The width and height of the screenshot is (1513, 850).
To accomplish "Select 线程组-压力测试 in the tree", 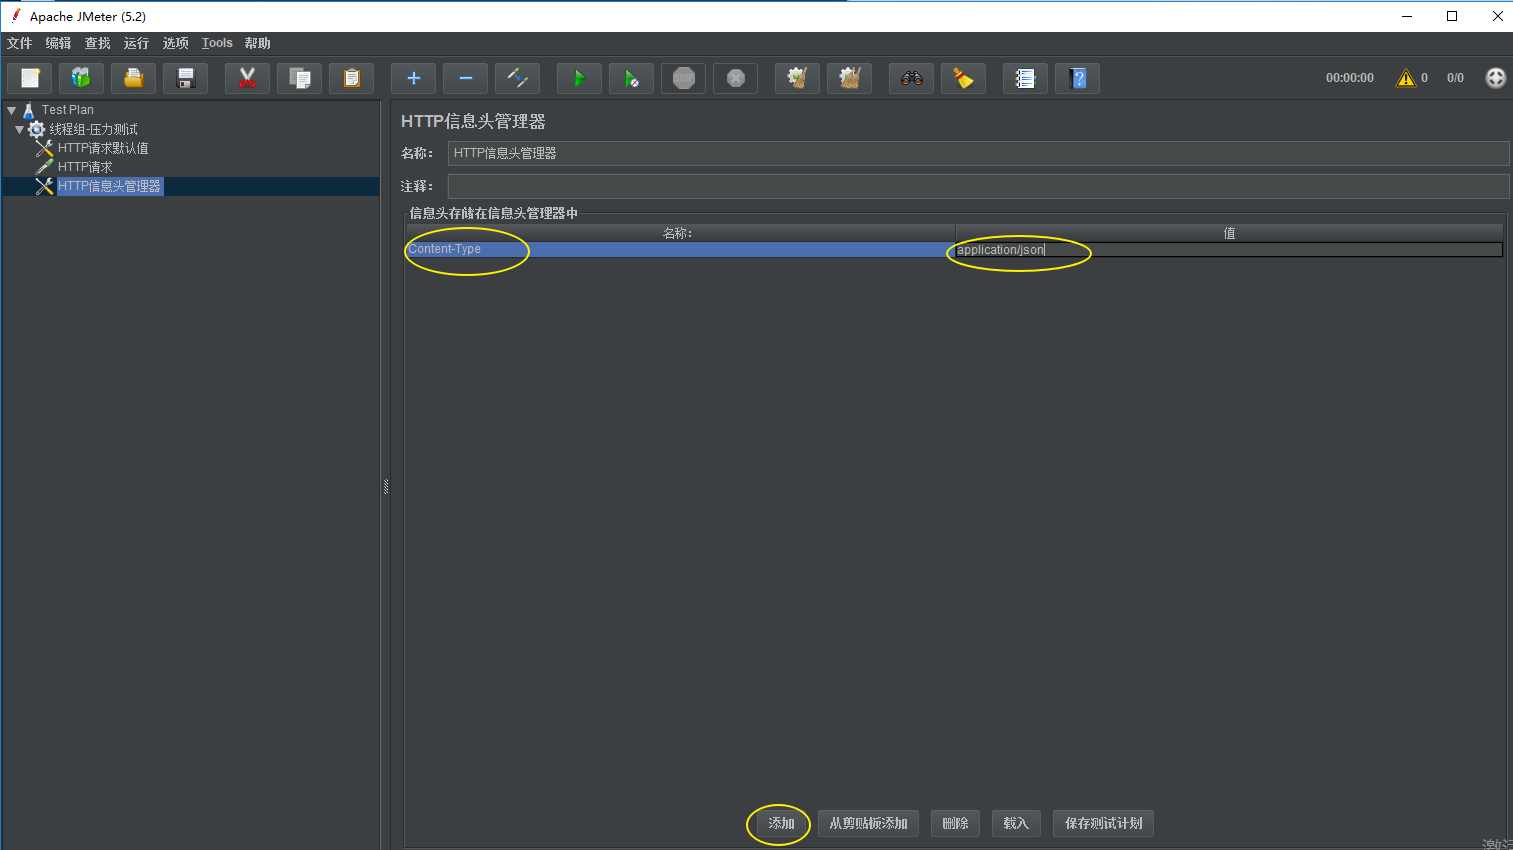I will click(x=94, y=129).
